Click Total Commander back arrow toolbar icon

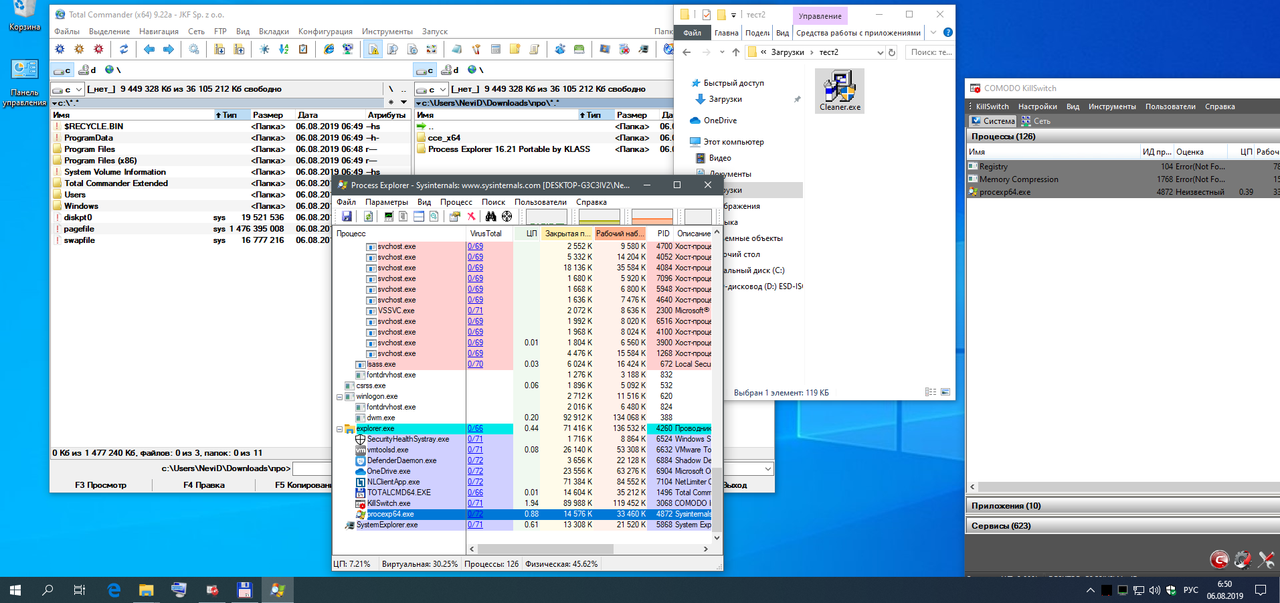149,48
